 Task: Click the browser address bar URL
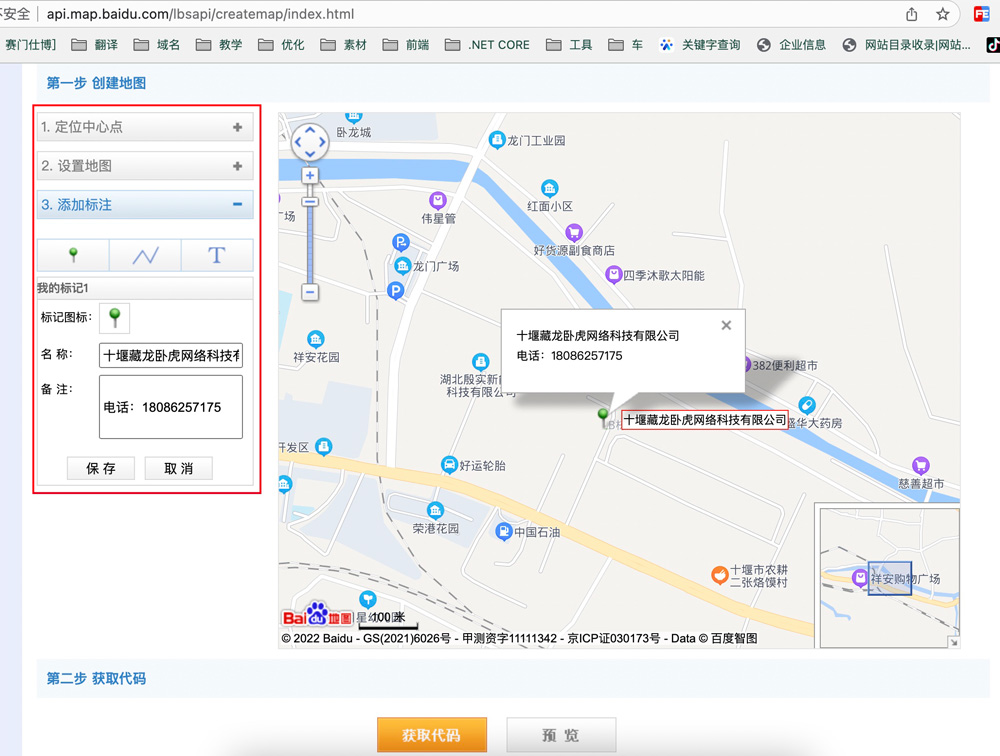coord(200,14)
